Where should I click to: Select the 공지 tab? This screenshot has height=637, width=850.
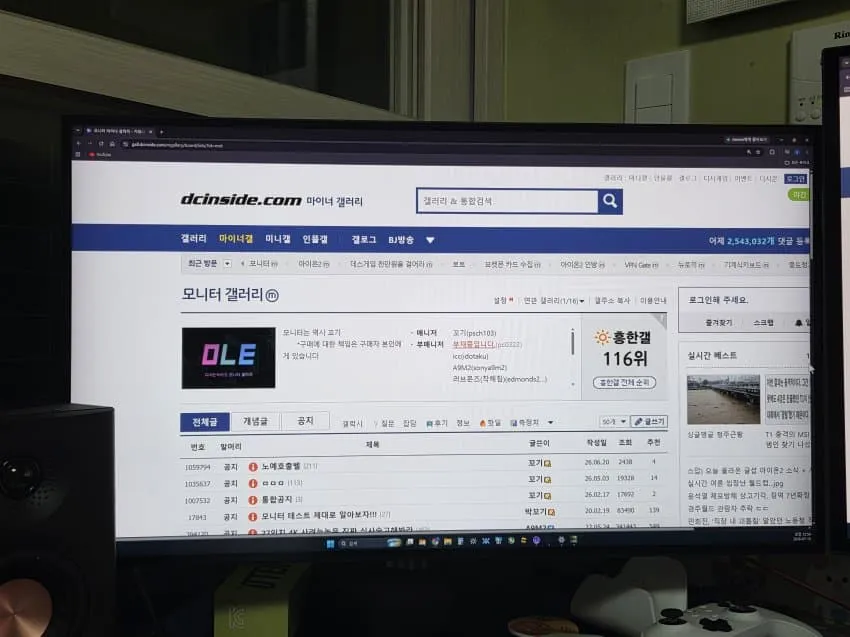click(305, 421)
